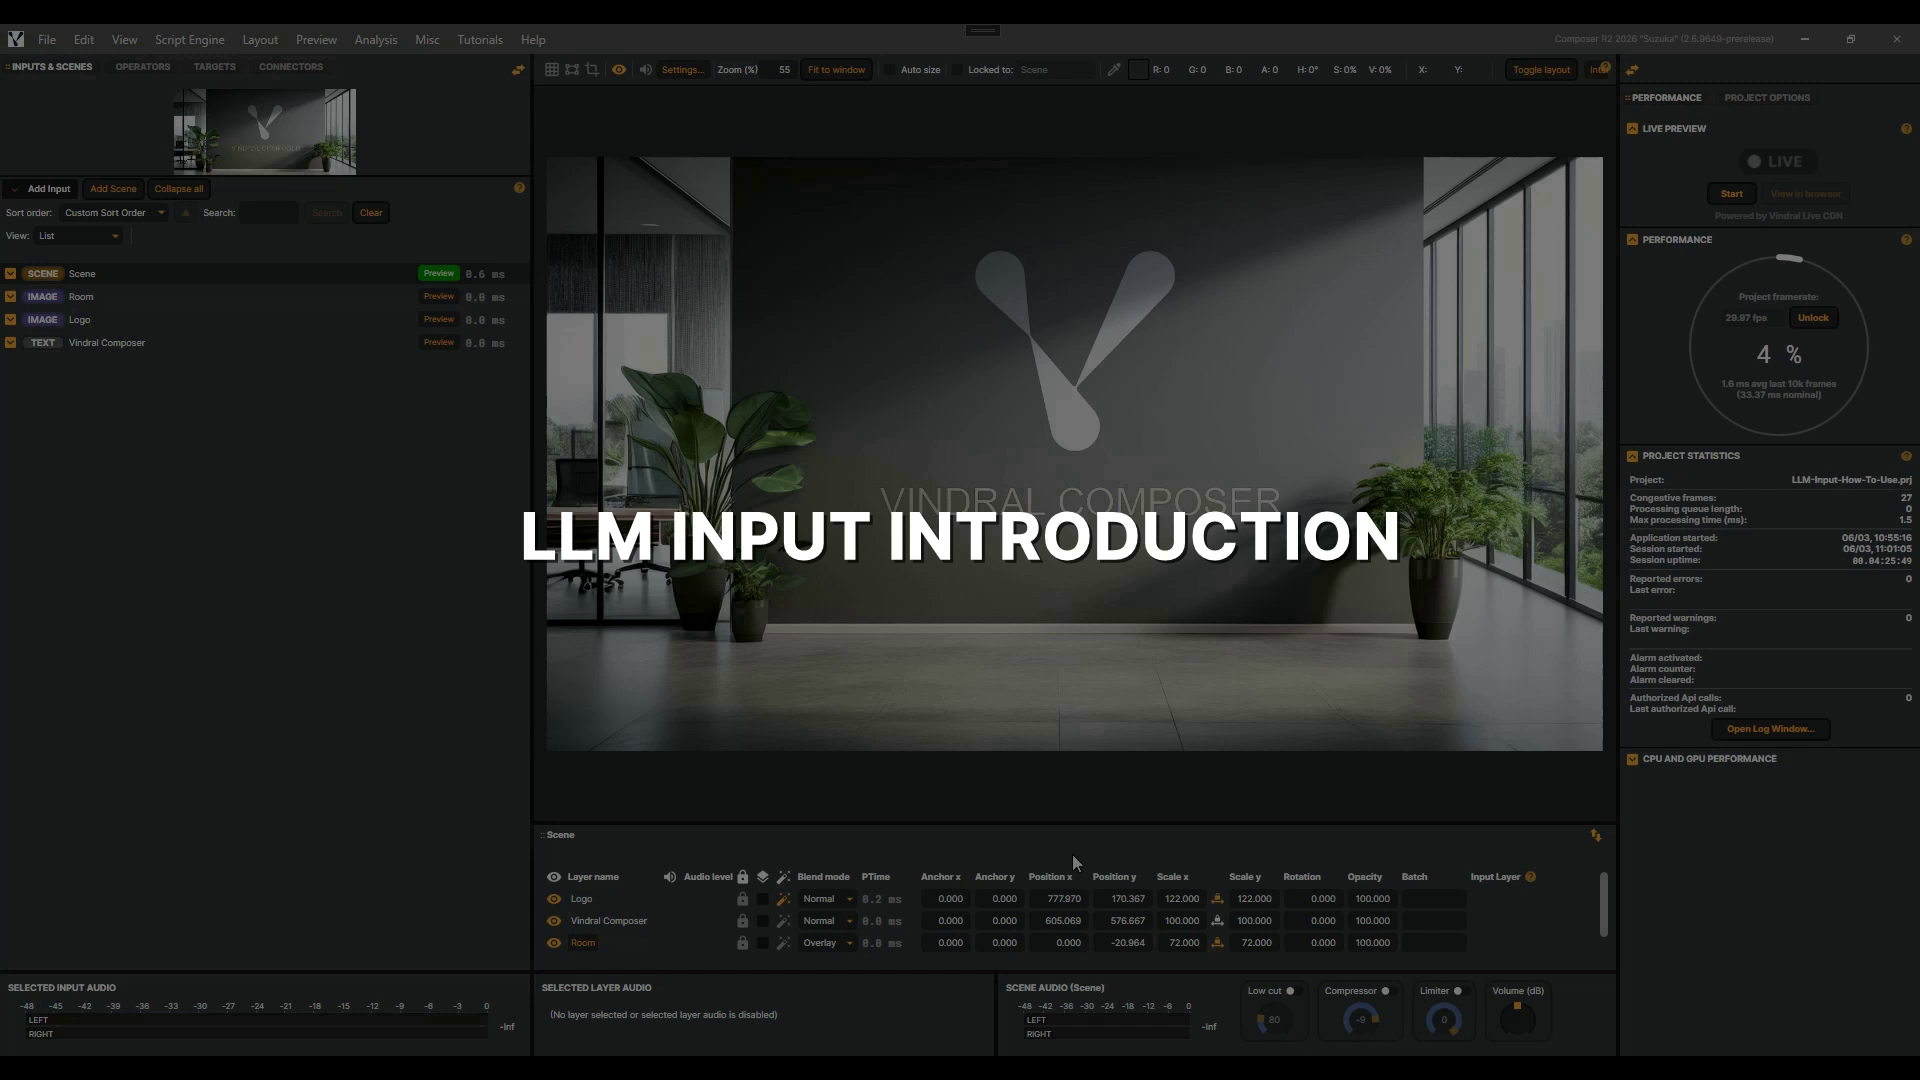
Task: Open the Sort order dropdown
Action: (x=114, y=213)
